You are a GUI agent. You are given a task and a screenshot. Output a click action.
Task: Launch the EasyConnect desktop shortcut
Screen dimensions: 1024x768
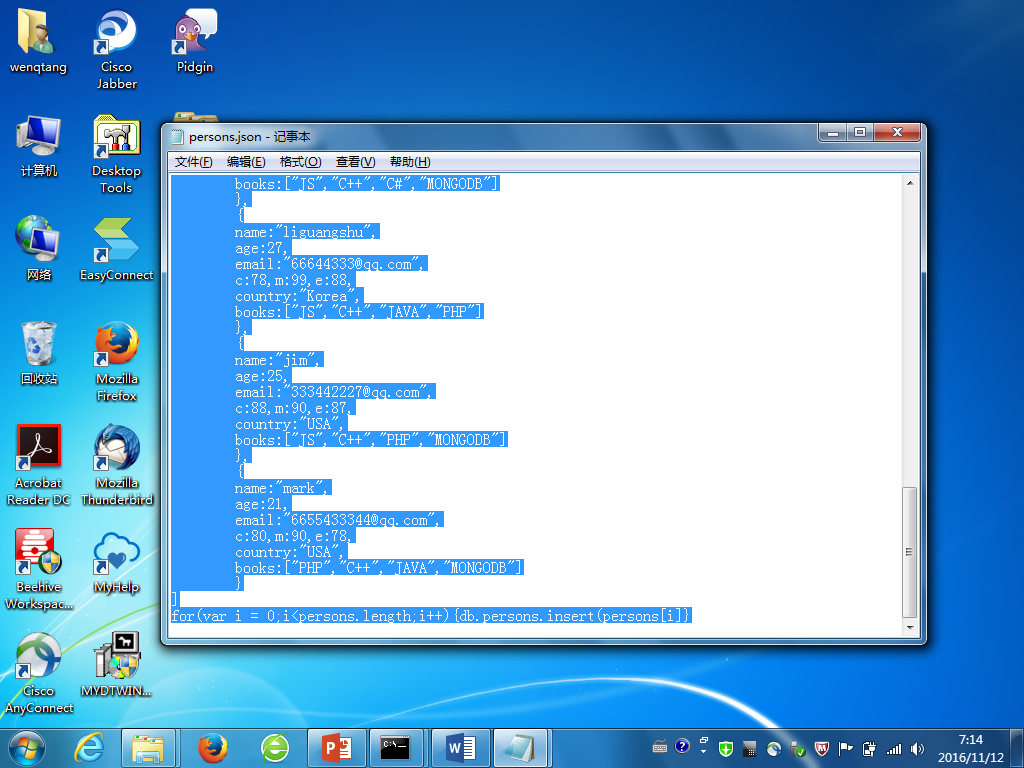[116, 248]
